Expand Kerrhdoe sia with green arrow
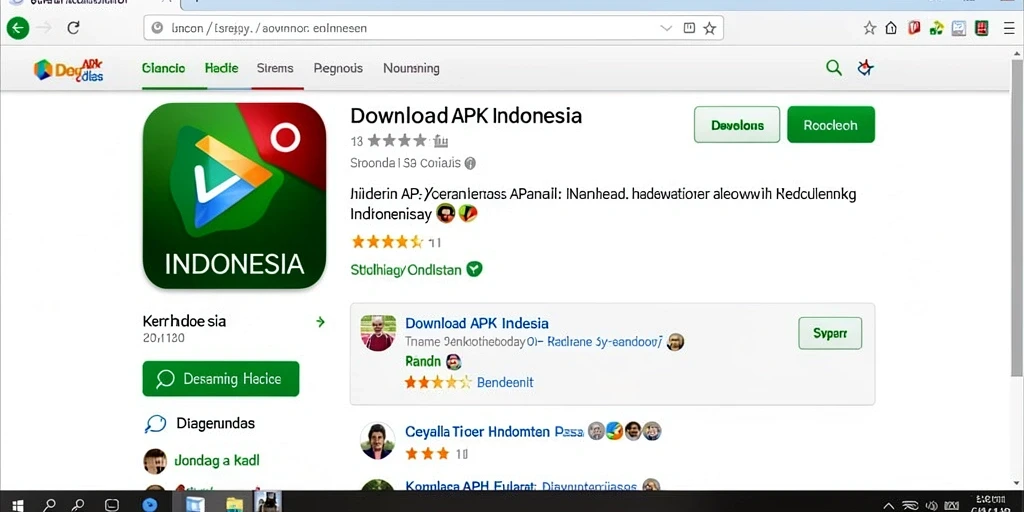The height and width of the screenshot is (512, 1024). [320, 321]
